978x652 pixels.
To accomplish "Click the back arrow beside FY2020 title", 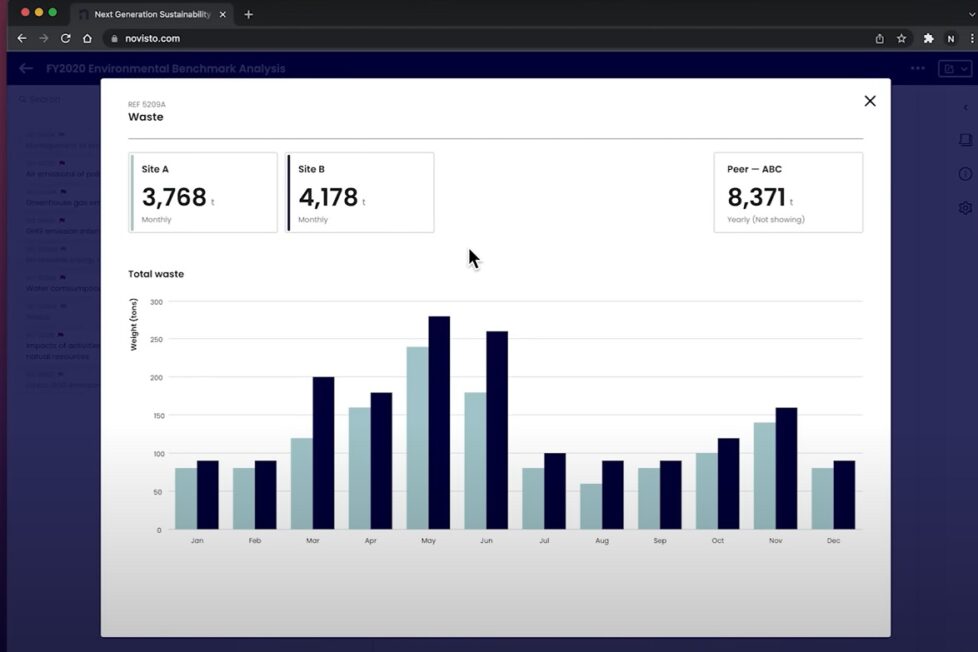I will (x=26, y=69).
